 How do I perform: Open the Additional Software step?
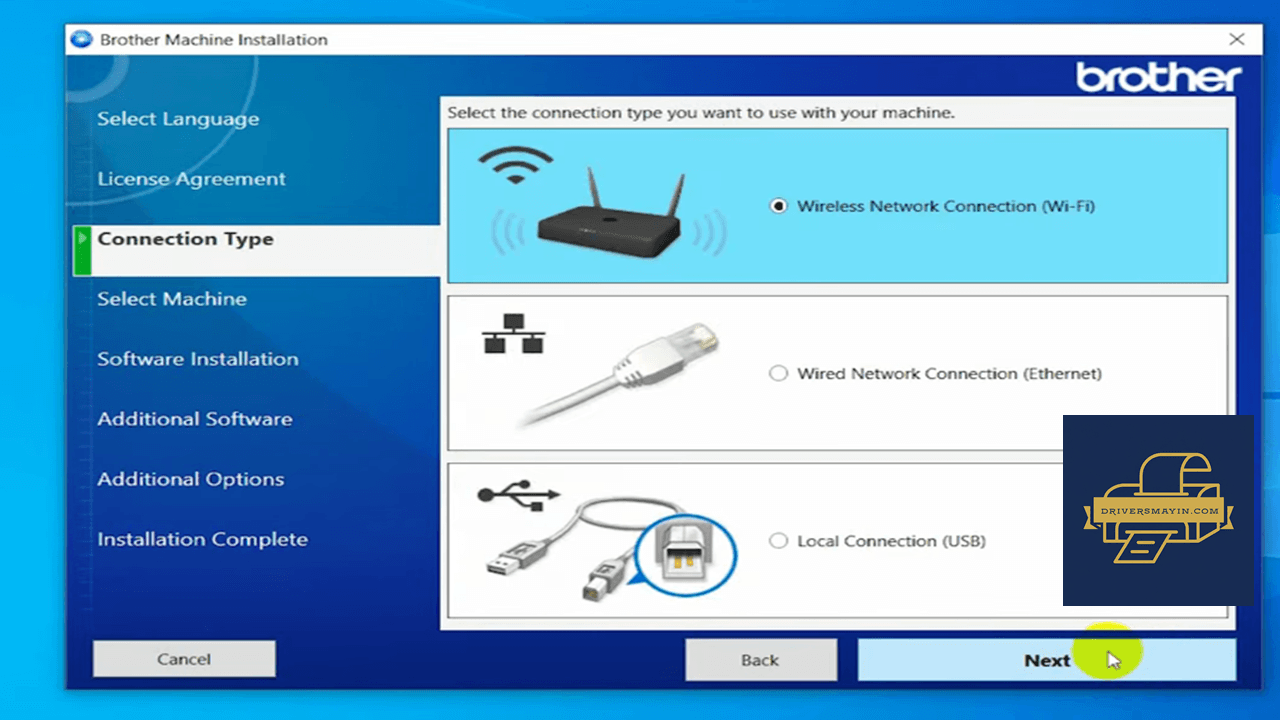point(195,419)
